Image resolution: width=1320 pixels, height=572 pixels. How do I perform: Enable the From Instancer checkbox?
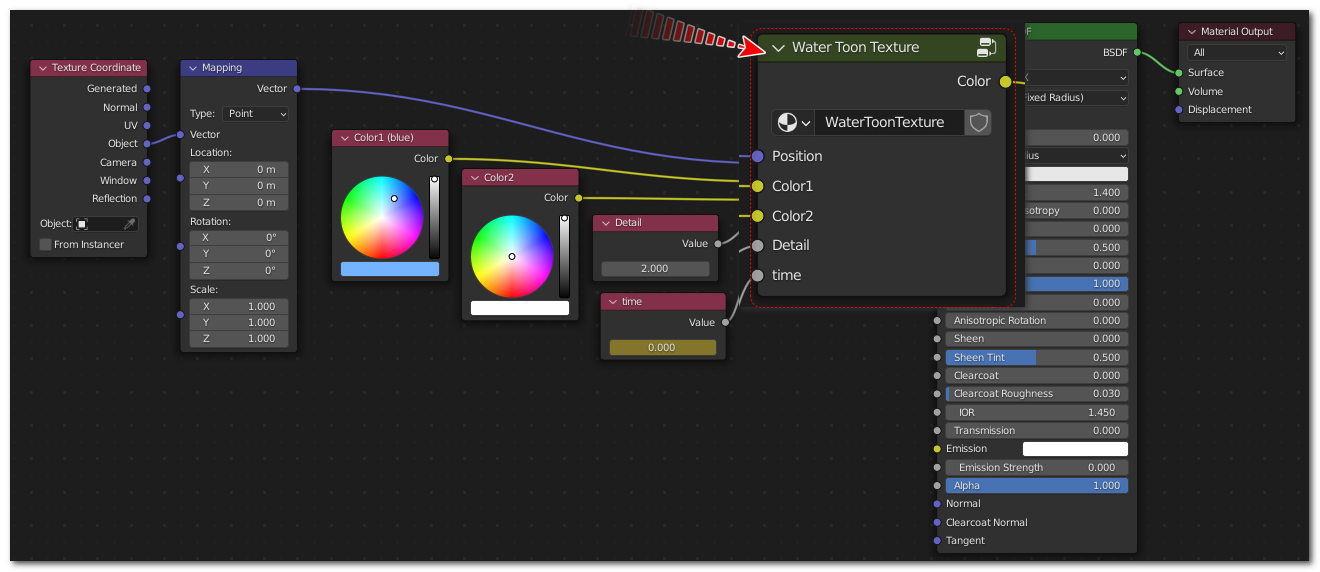click(45, 245)
